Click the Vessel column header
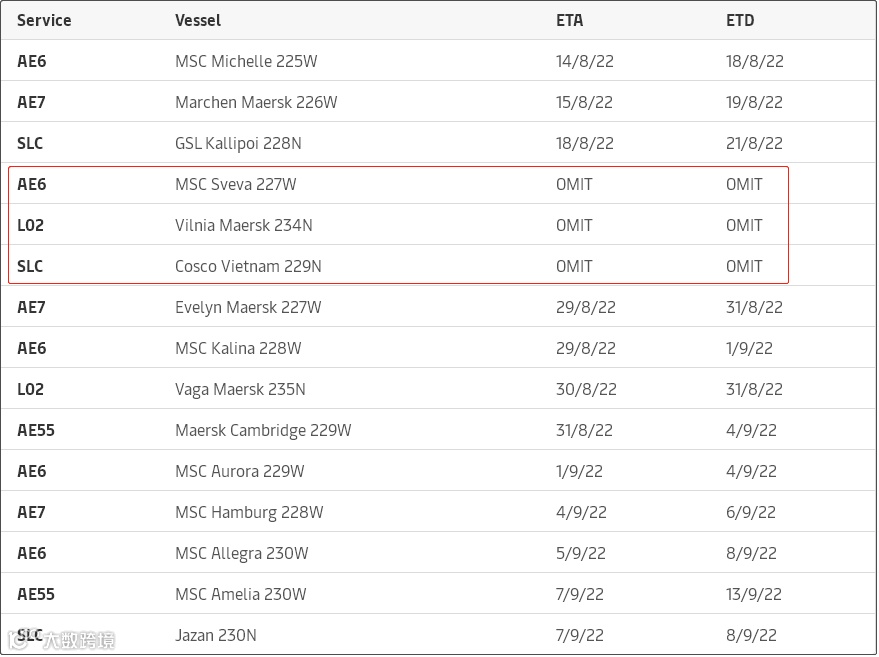 point(198,20)
